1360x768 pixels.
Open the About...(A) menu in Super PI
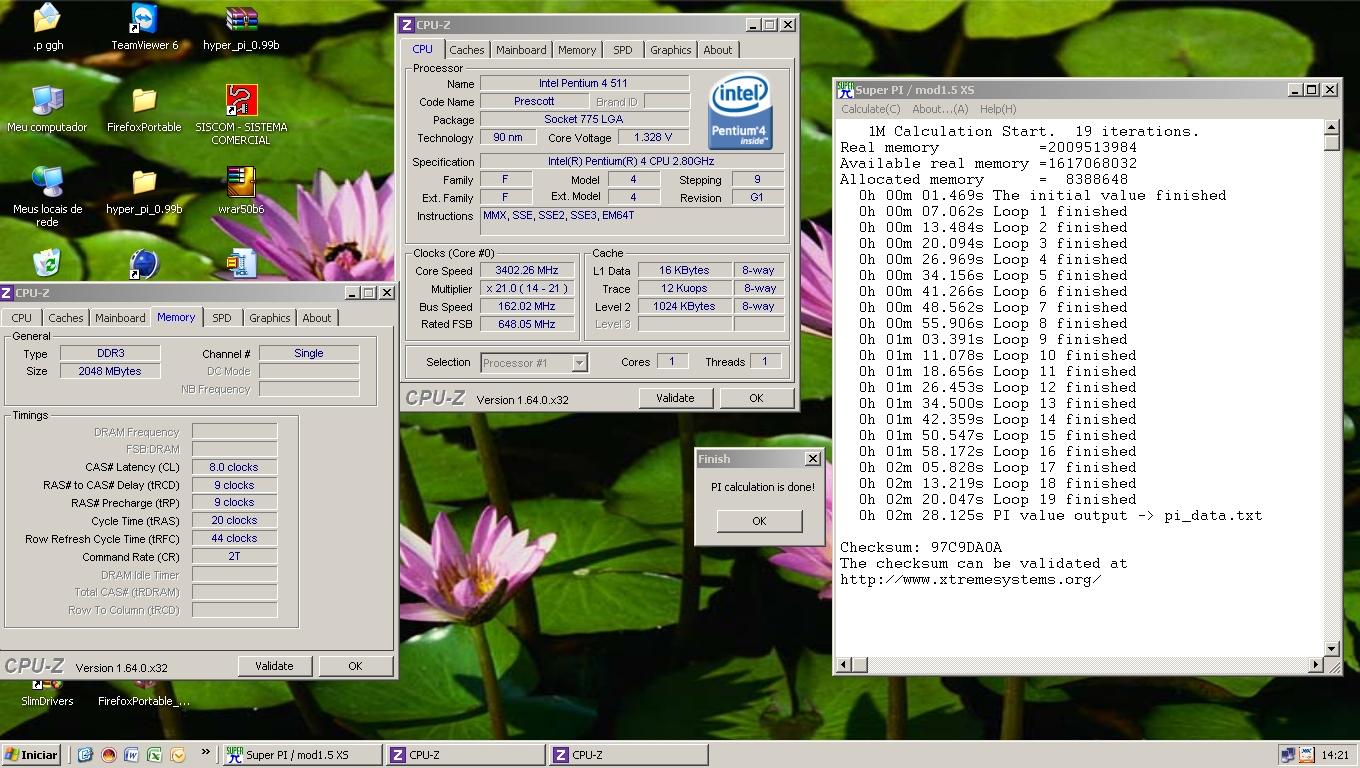click(x=940, y=109)
